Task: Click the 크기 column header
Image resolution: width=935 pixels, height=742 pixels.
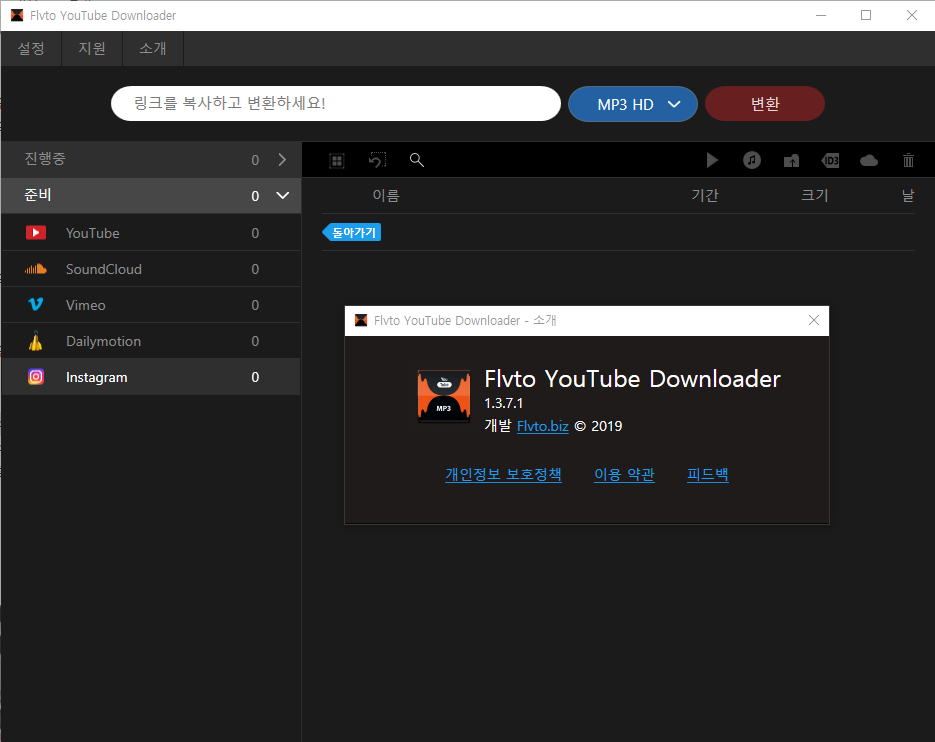Action: point(815,196)
